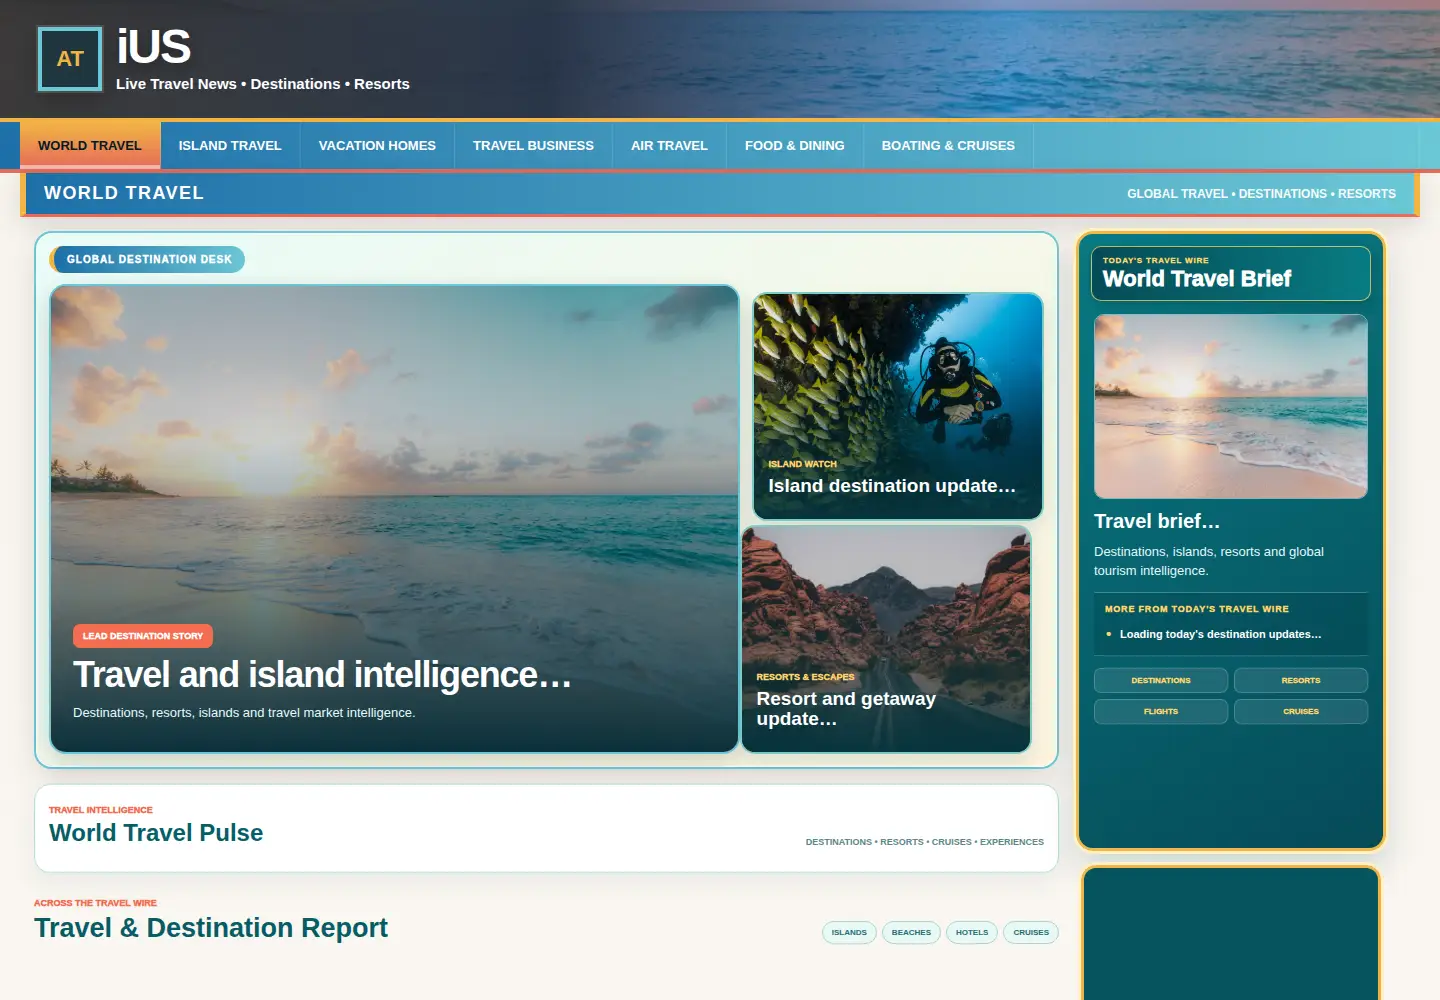This screenshot has height=1000, width=1440.
Task: Select the Hotels filter chip
Action: 972,933
